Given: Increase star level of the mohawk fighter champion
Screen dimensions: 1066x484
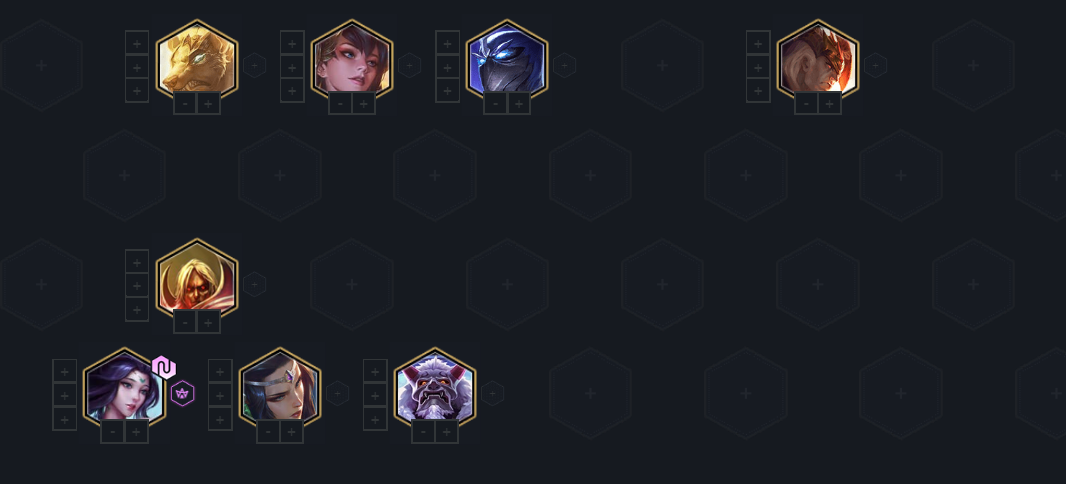Looking at the screenshot, I should [x=829, y=103].
